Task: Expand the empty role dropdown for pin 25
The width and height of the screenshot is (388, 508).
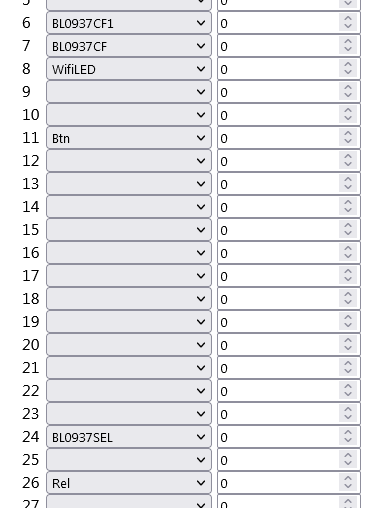Action: tap(129, 460)
